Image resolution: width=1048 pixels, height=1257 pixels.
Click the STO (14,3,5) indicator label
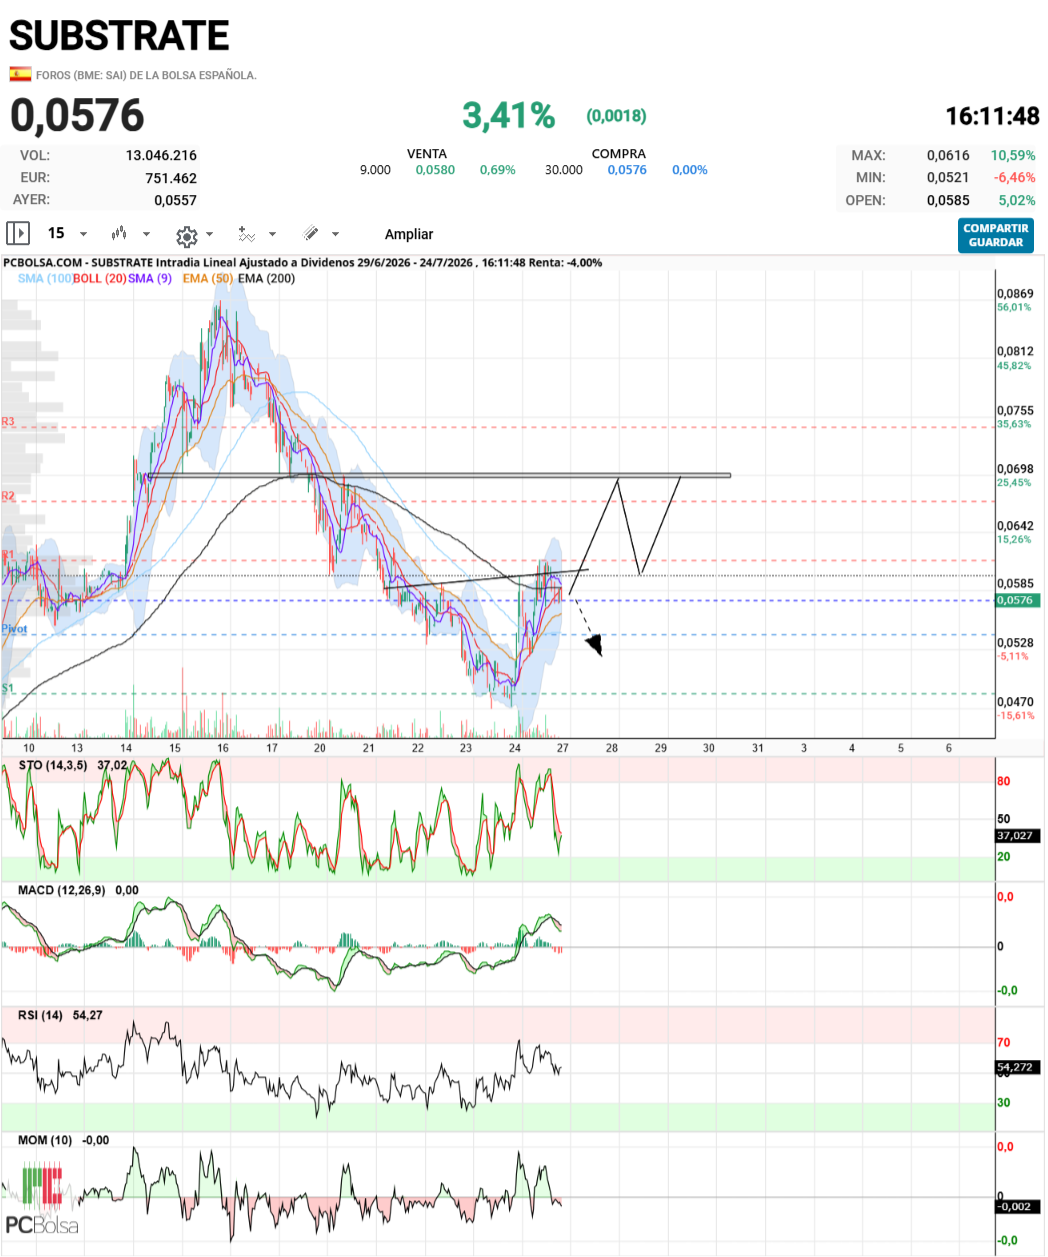pos(53,765)
